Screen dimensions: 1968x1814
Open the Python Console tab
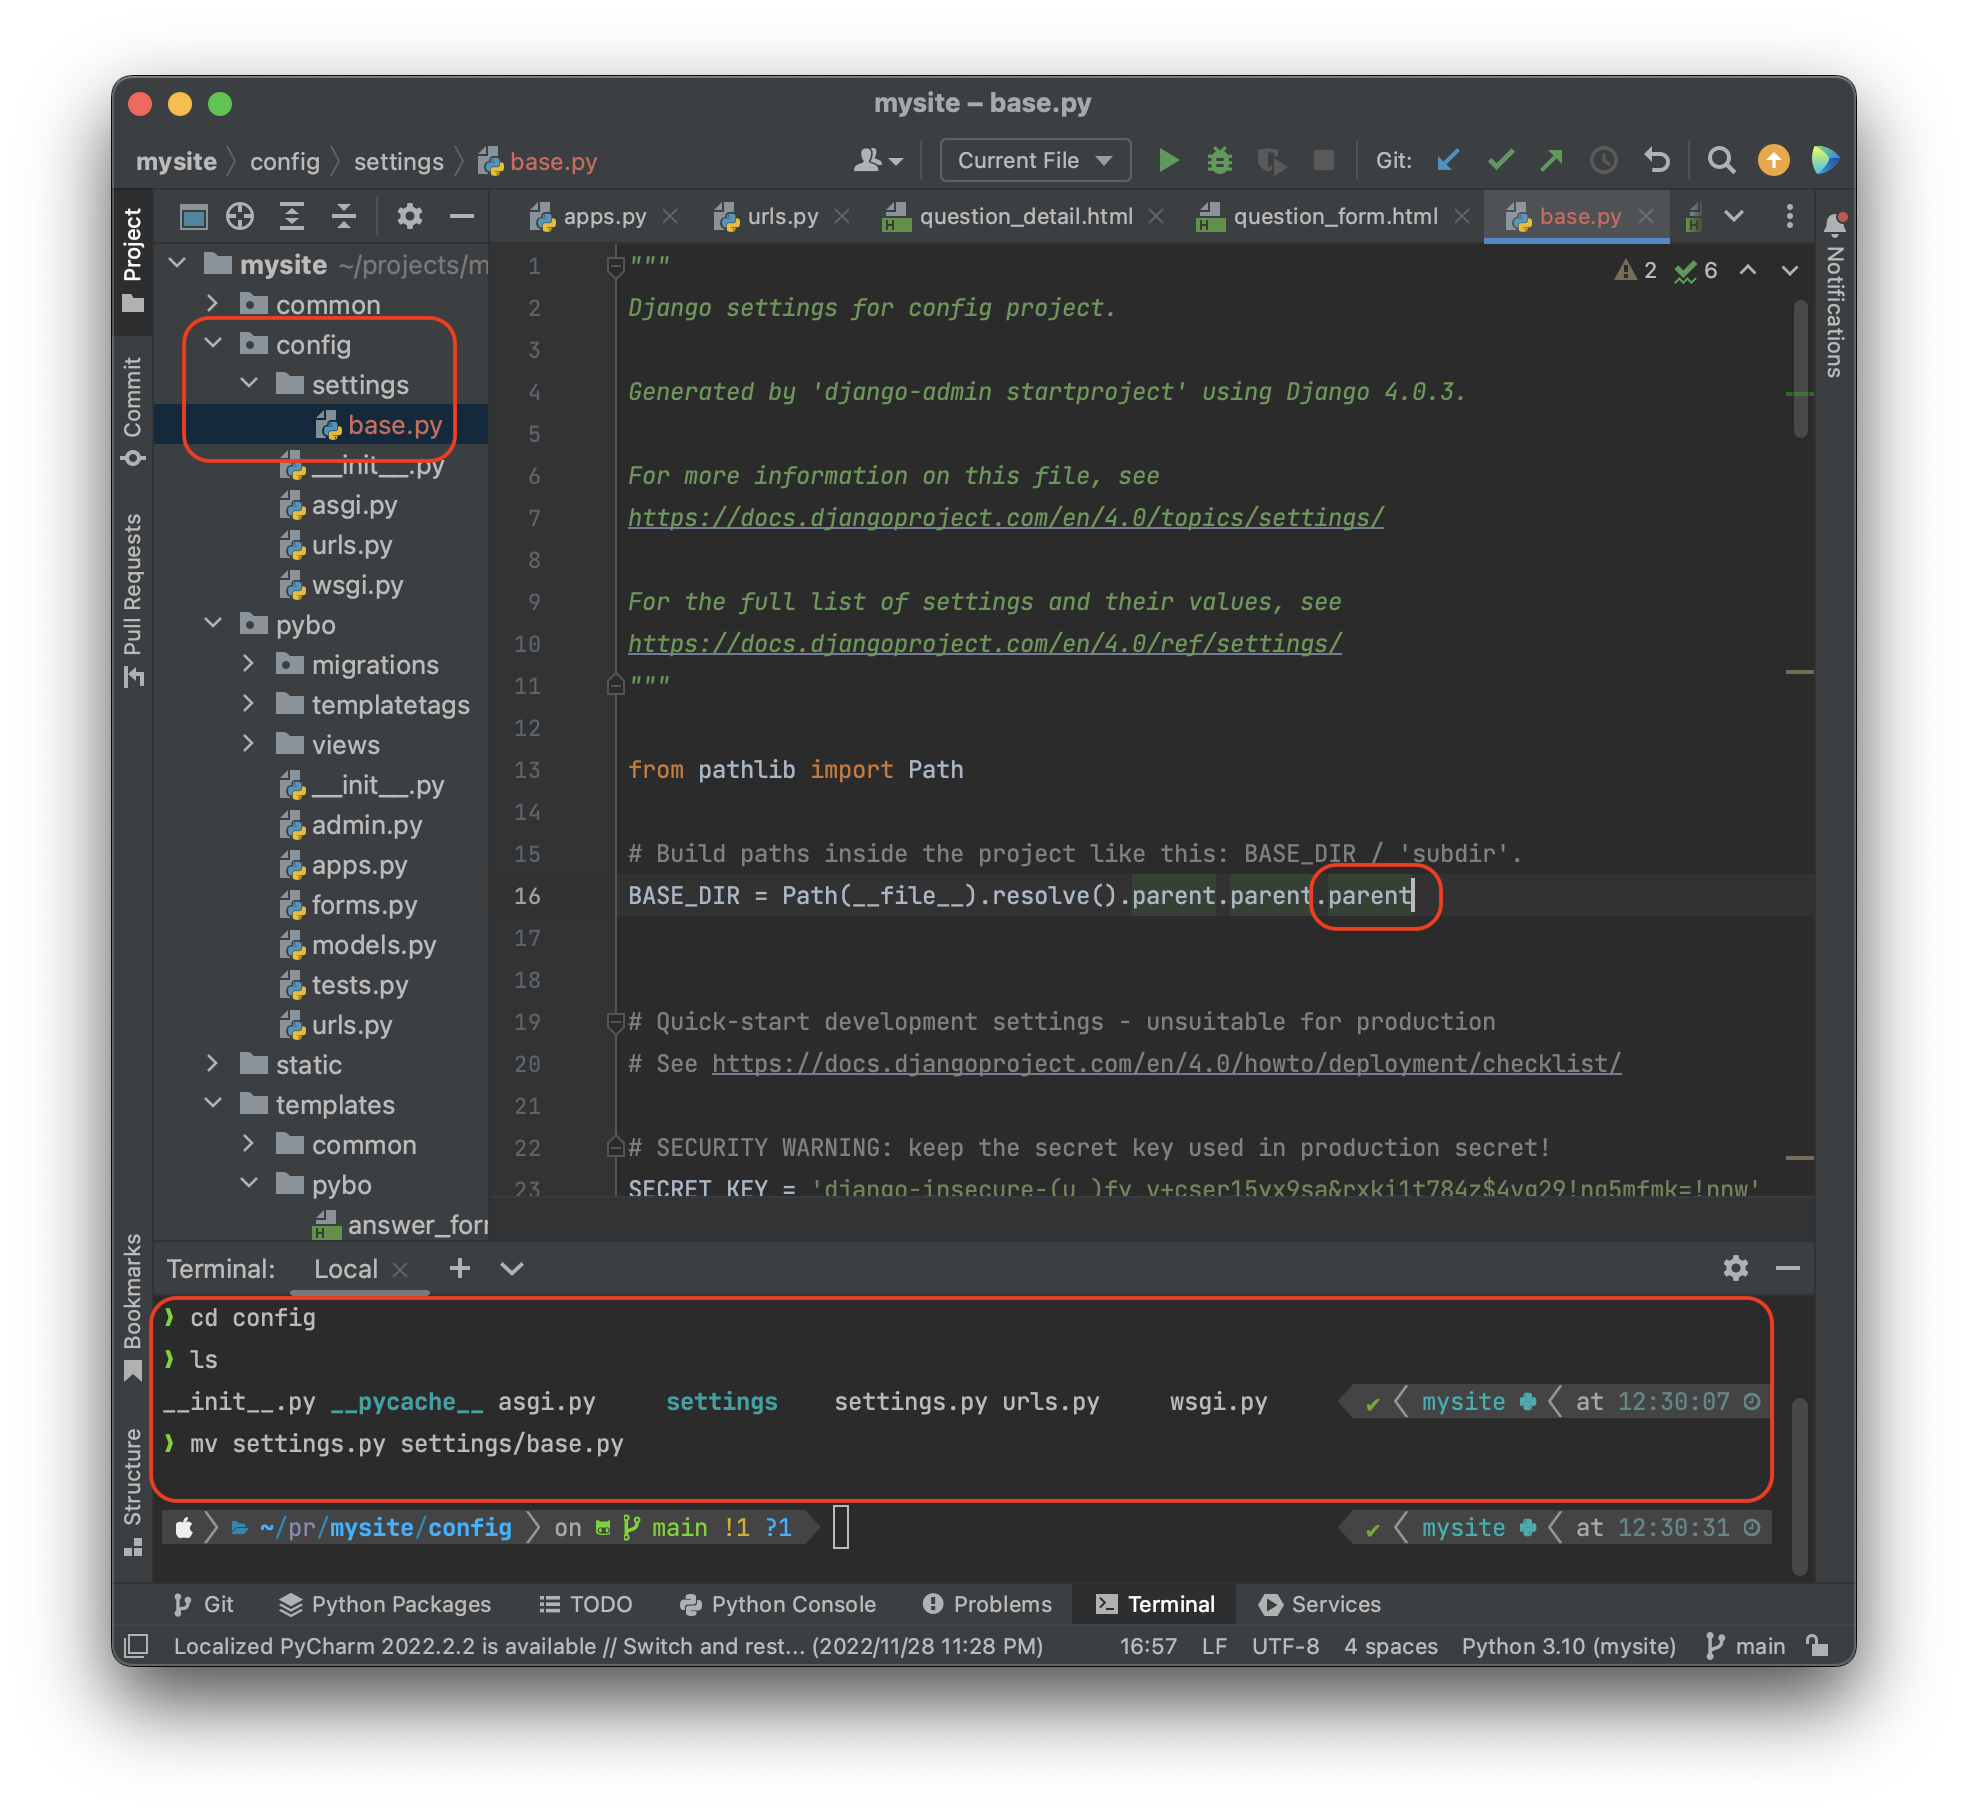coord(778,1604)
